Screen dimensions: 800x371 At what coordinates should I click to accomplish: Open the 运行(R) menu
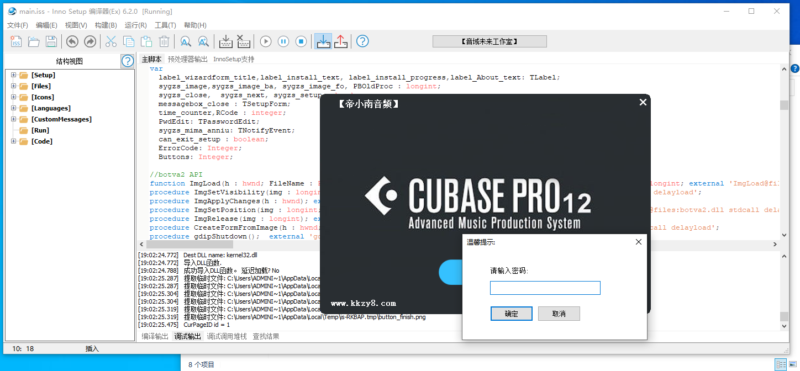click(x=136, y=25)
